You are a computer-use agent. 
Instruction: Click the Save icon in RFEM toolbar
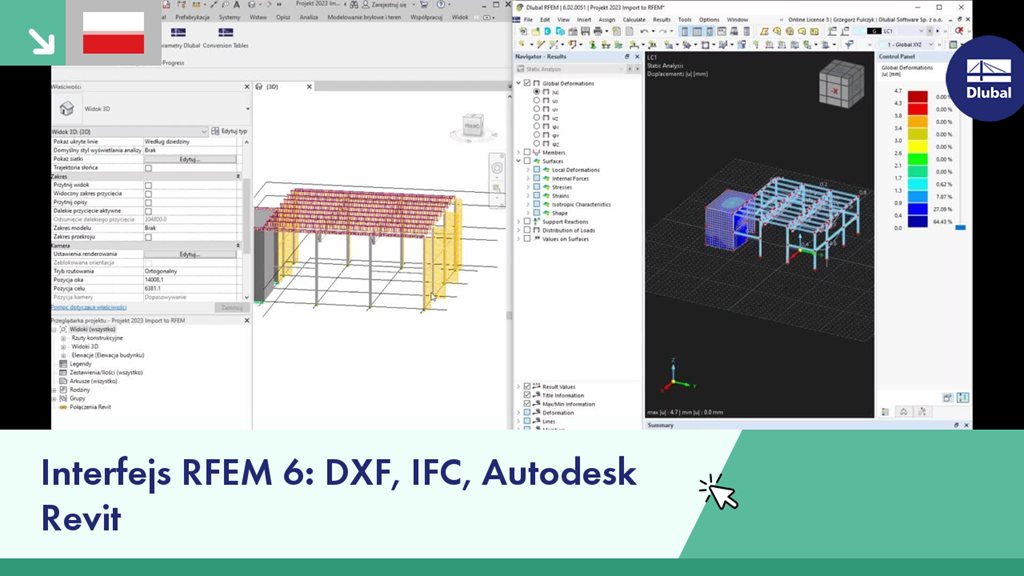[585, 31]
